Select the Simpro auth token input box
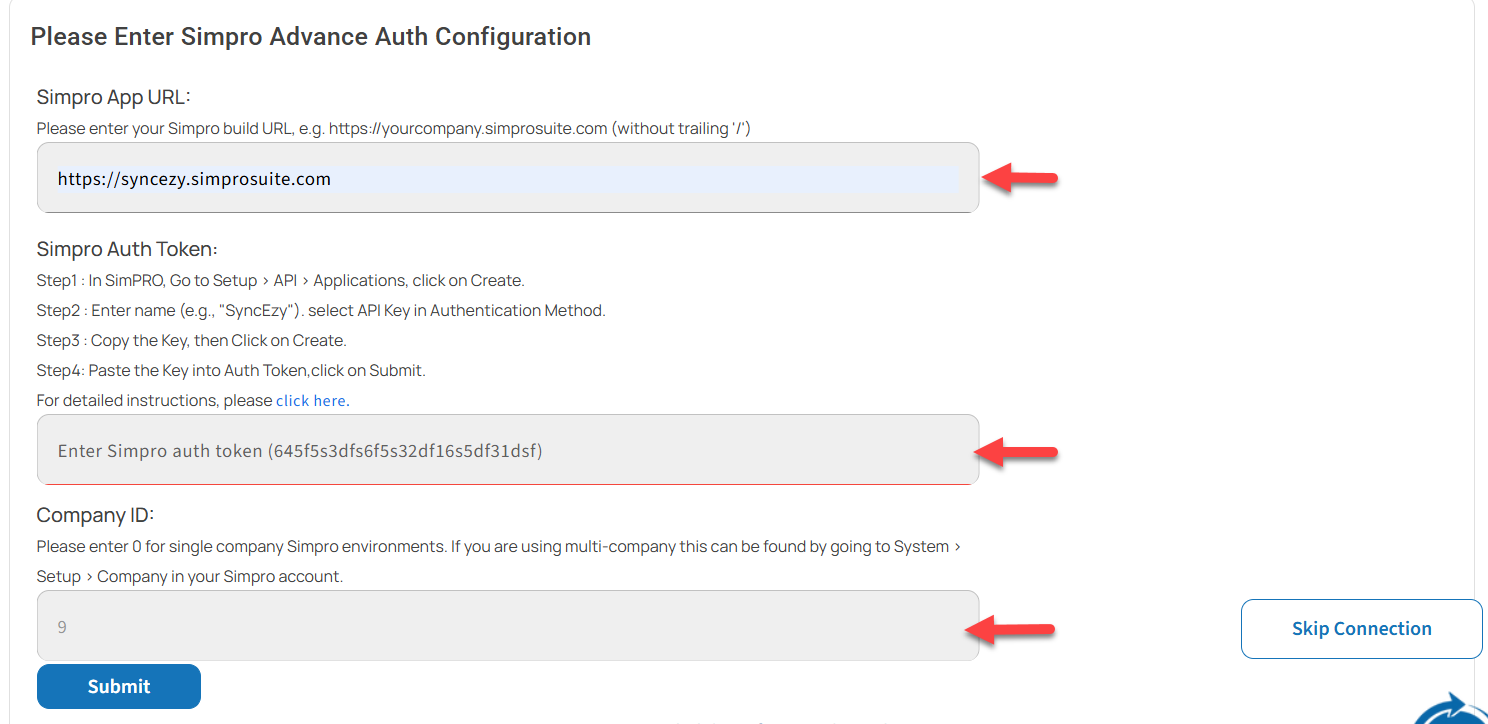The width and height of the screenshot is (1488, 724). pyautogui.click(x=508, y=450)
